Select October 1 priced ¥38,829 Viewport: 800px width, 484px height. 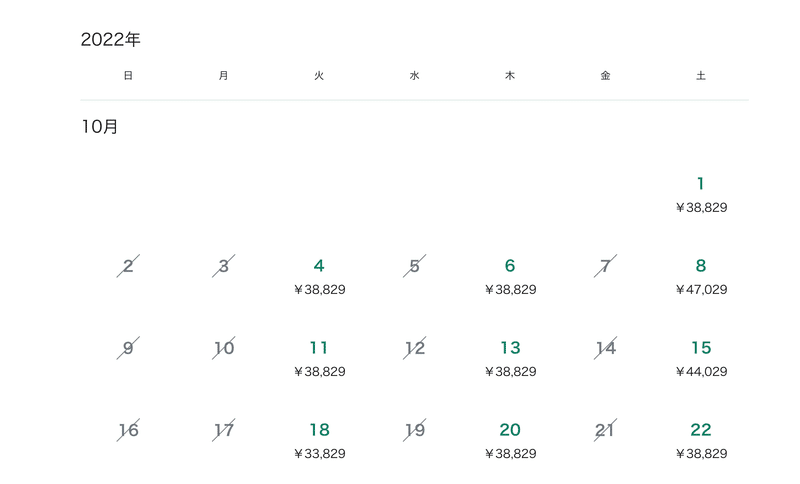tap(701, 194)
